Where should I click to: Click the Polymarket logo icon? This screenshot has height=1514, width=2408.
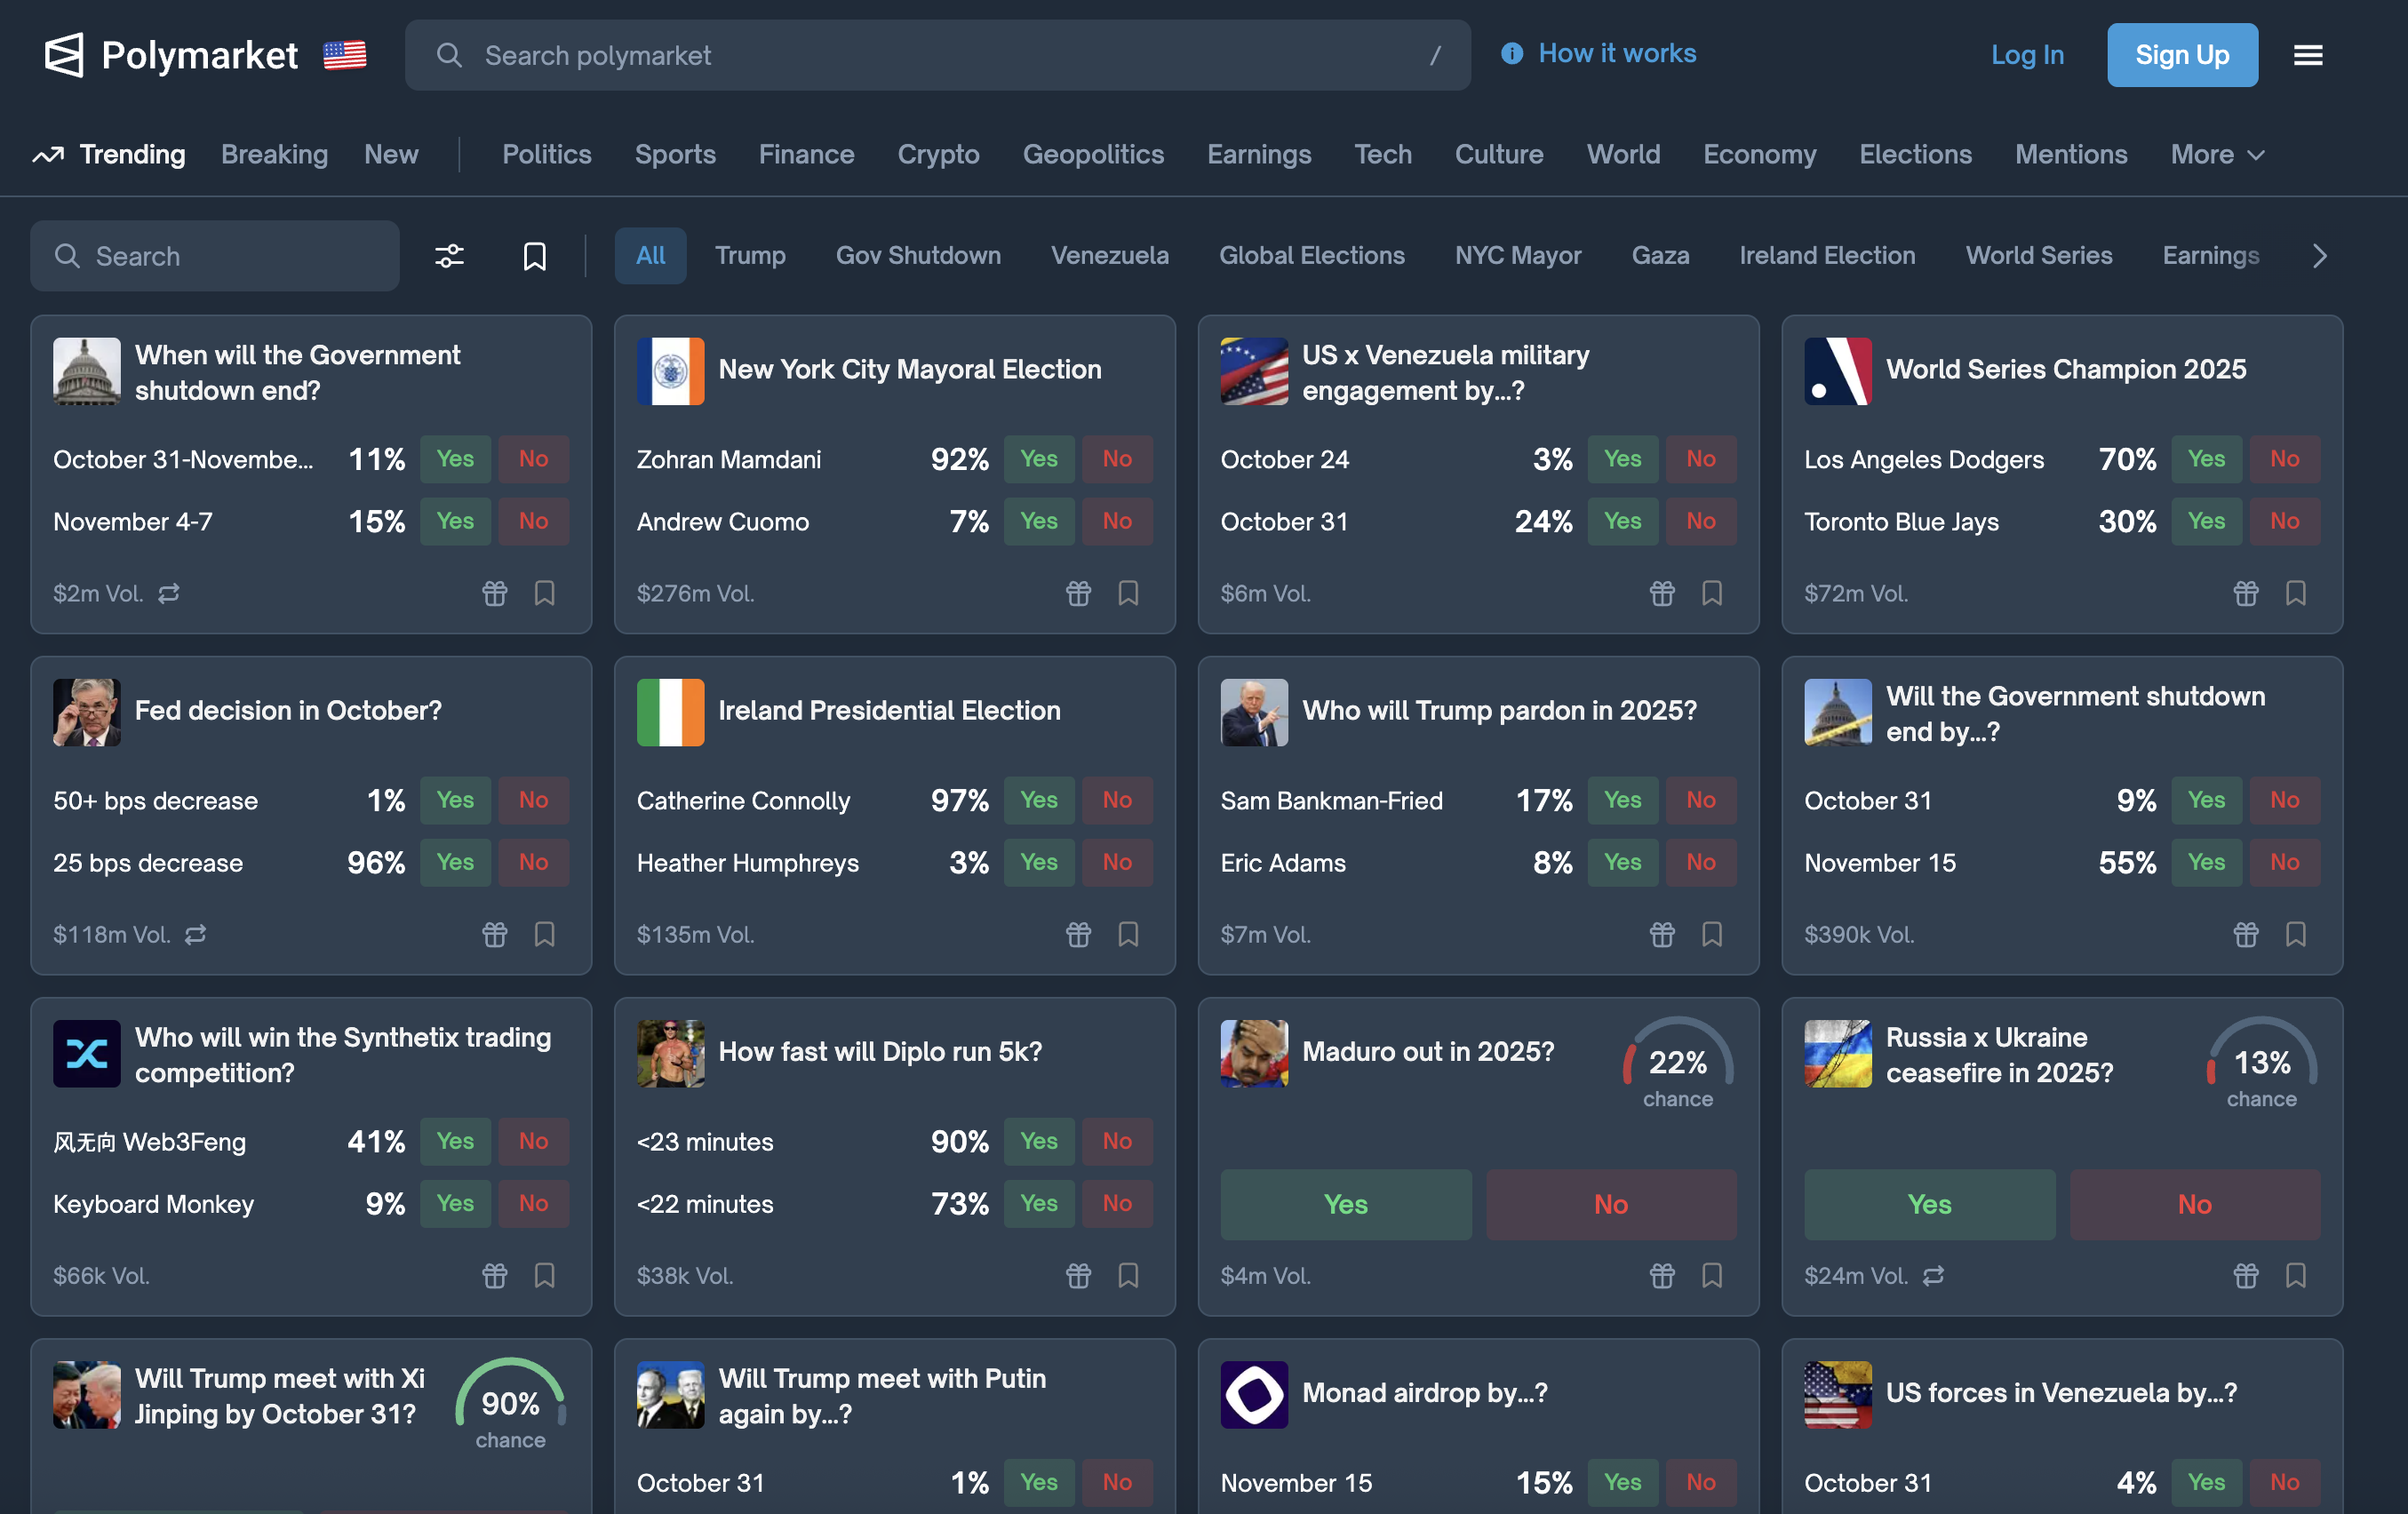click(x=64, y=55)
